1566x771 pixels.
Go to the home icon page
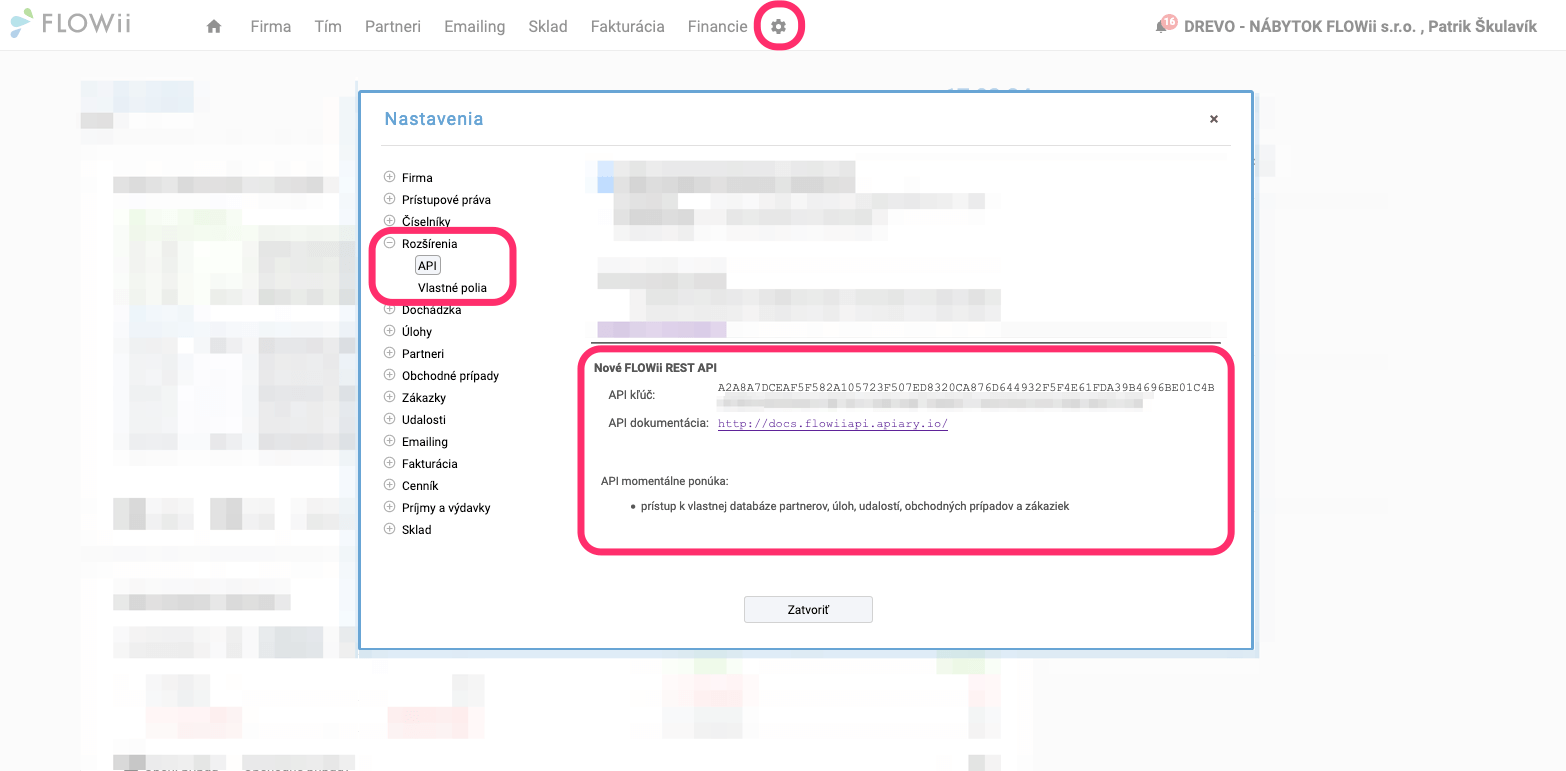click(x=213, y=27)
